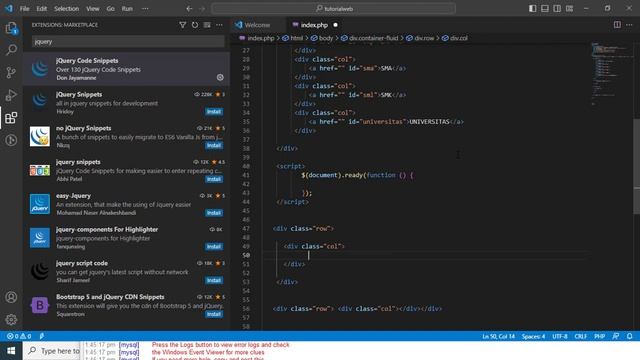Install Bootstrap 5 and jQuery CDN Snippets
The image size is (640, 360).
click(214, 314)
